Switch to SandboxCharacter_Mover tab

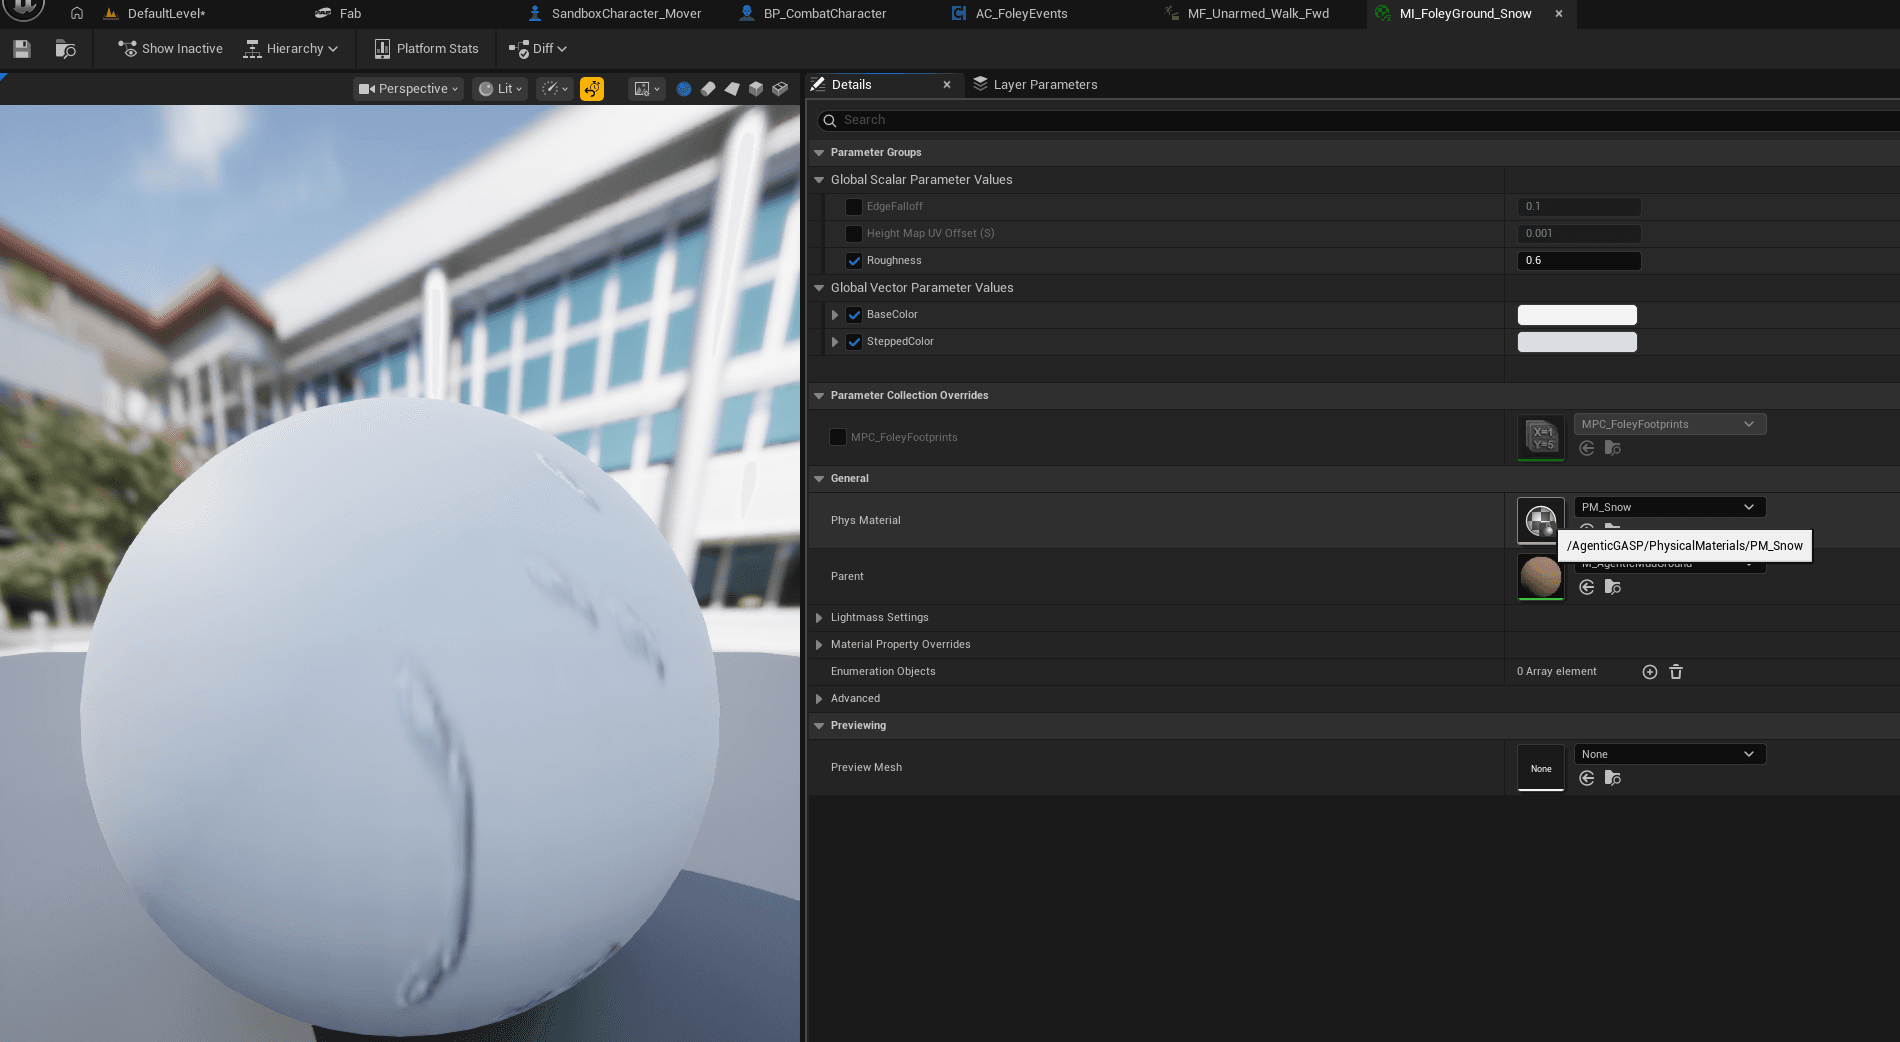614,14
